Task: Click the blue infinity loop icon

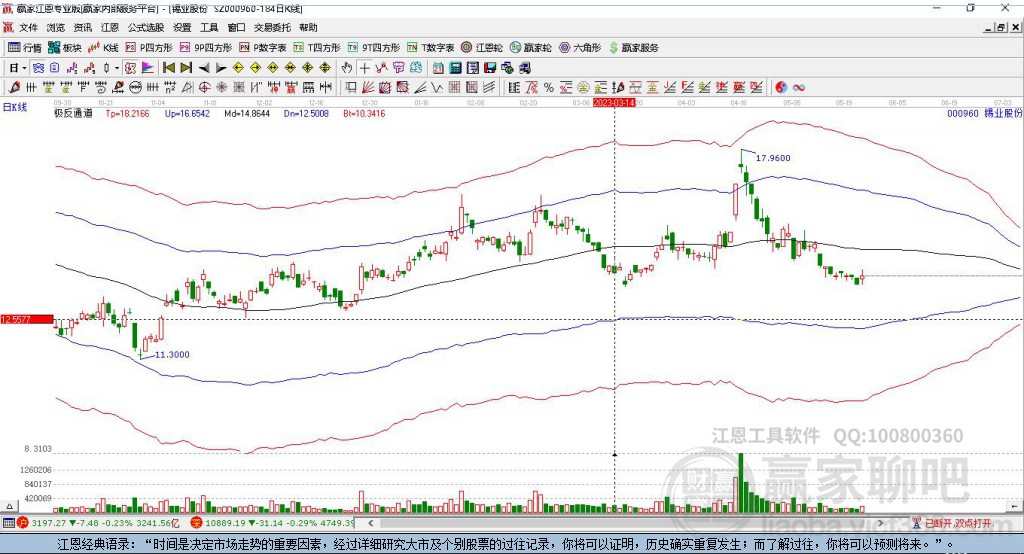Action: pyautogui.click(x=799, y=87)
